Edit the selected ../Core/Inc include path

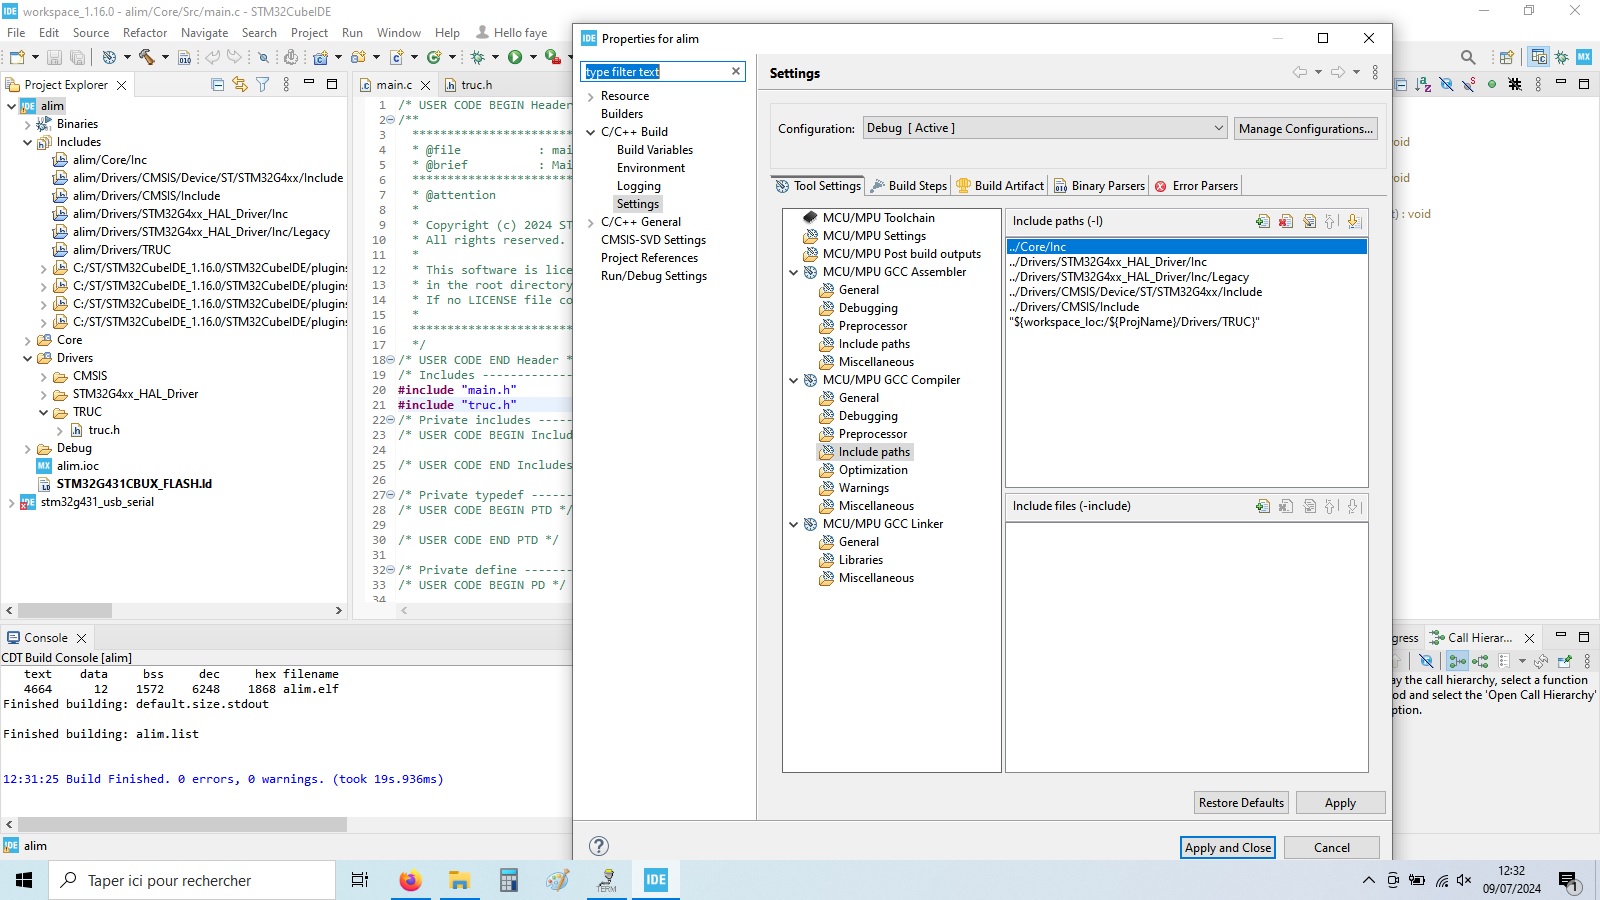(x=1310, y=221)
